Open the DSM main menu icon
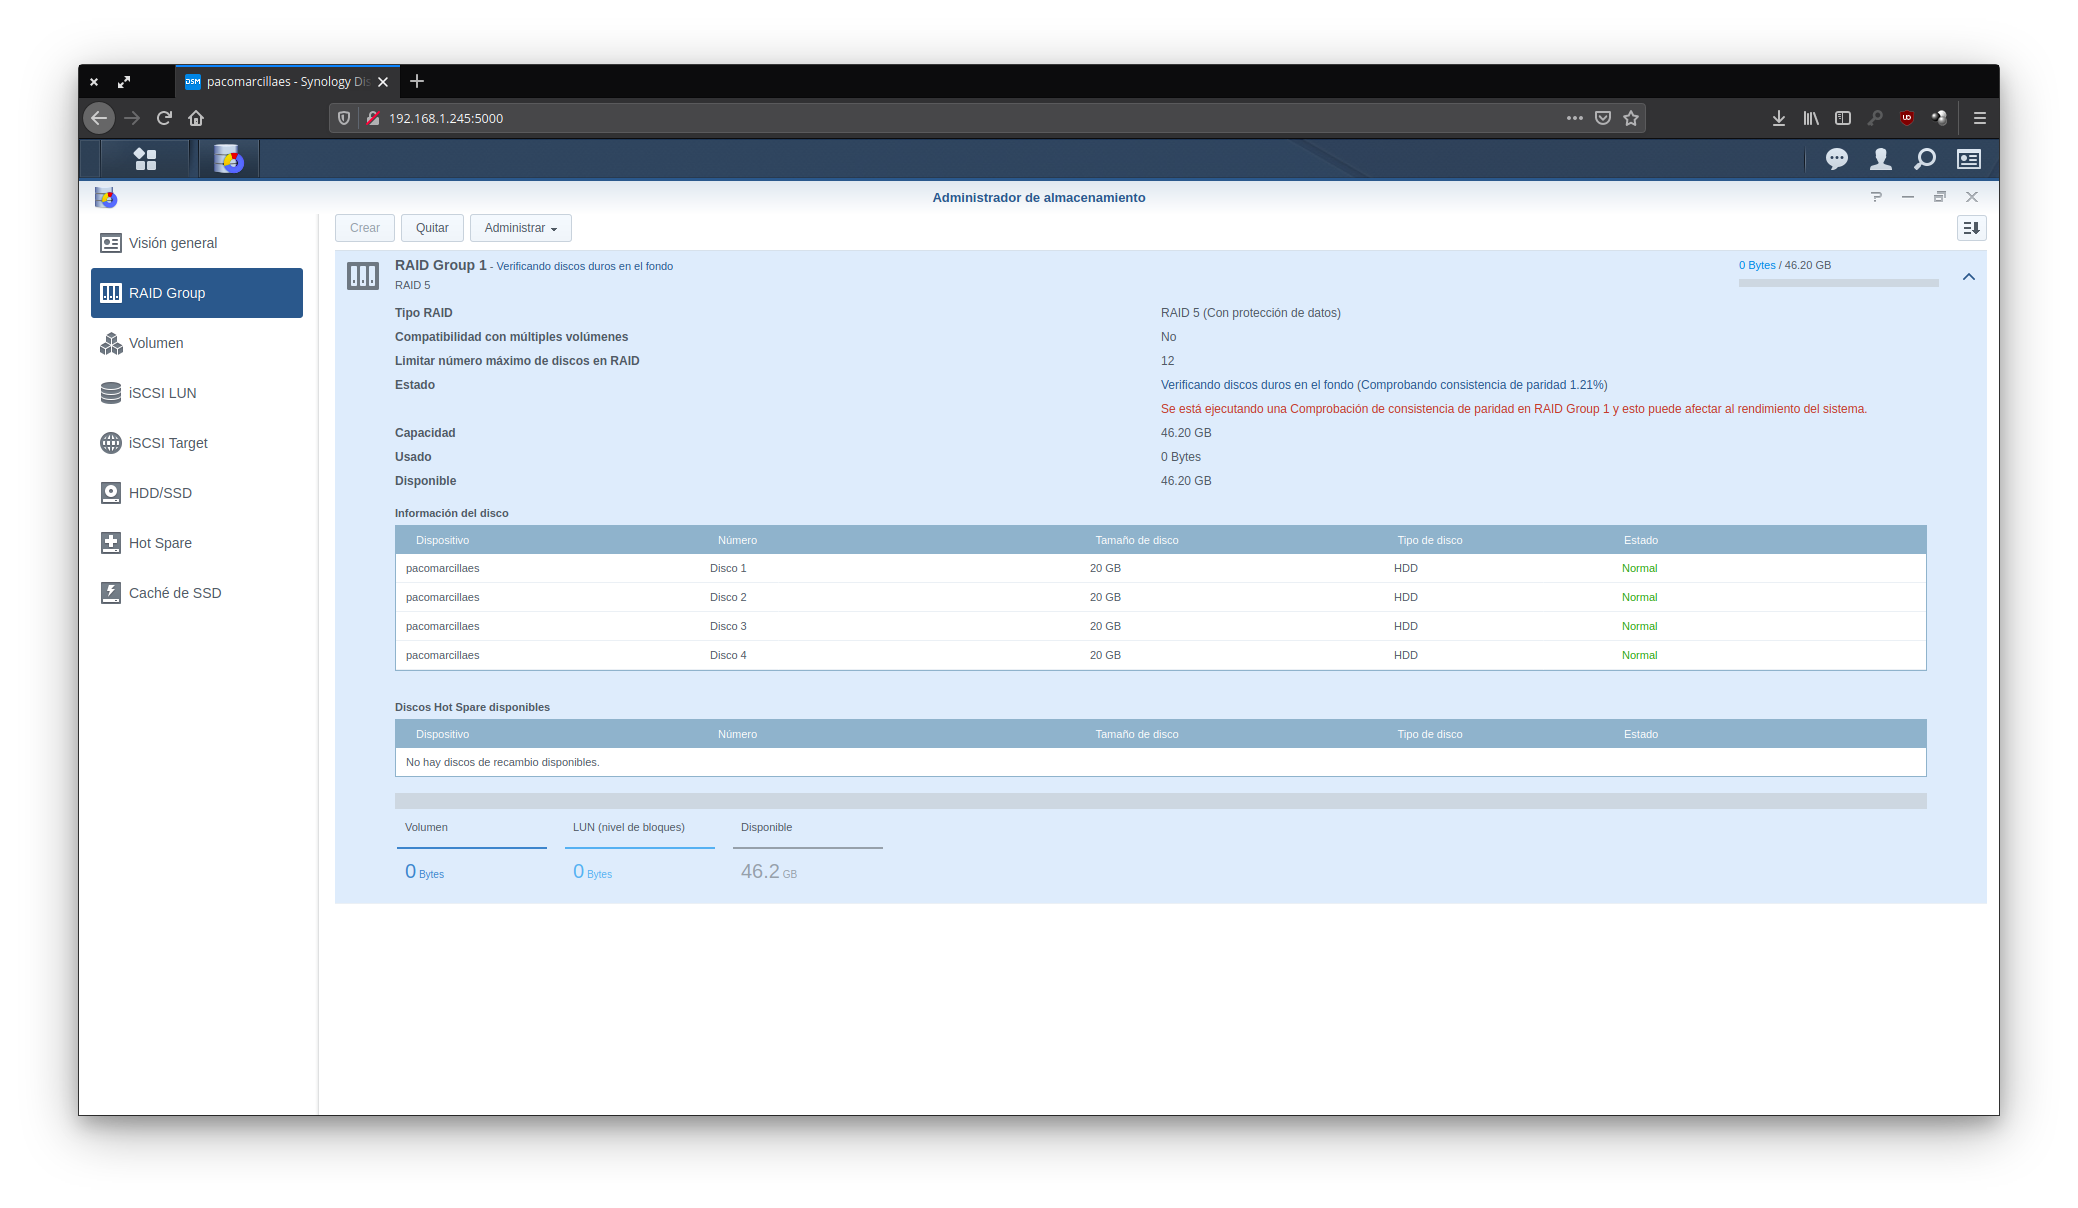 pos(145,159)
